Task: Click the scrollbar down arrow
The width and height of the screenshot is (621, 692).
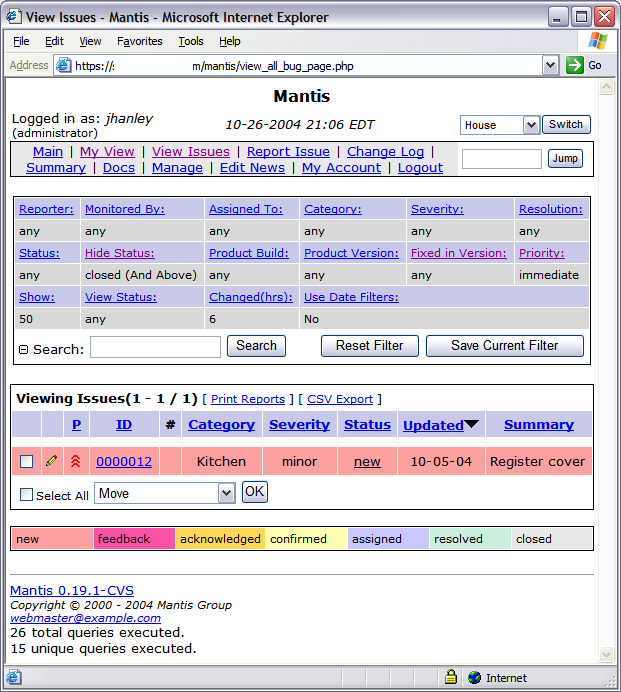Action: pos(606,654)
